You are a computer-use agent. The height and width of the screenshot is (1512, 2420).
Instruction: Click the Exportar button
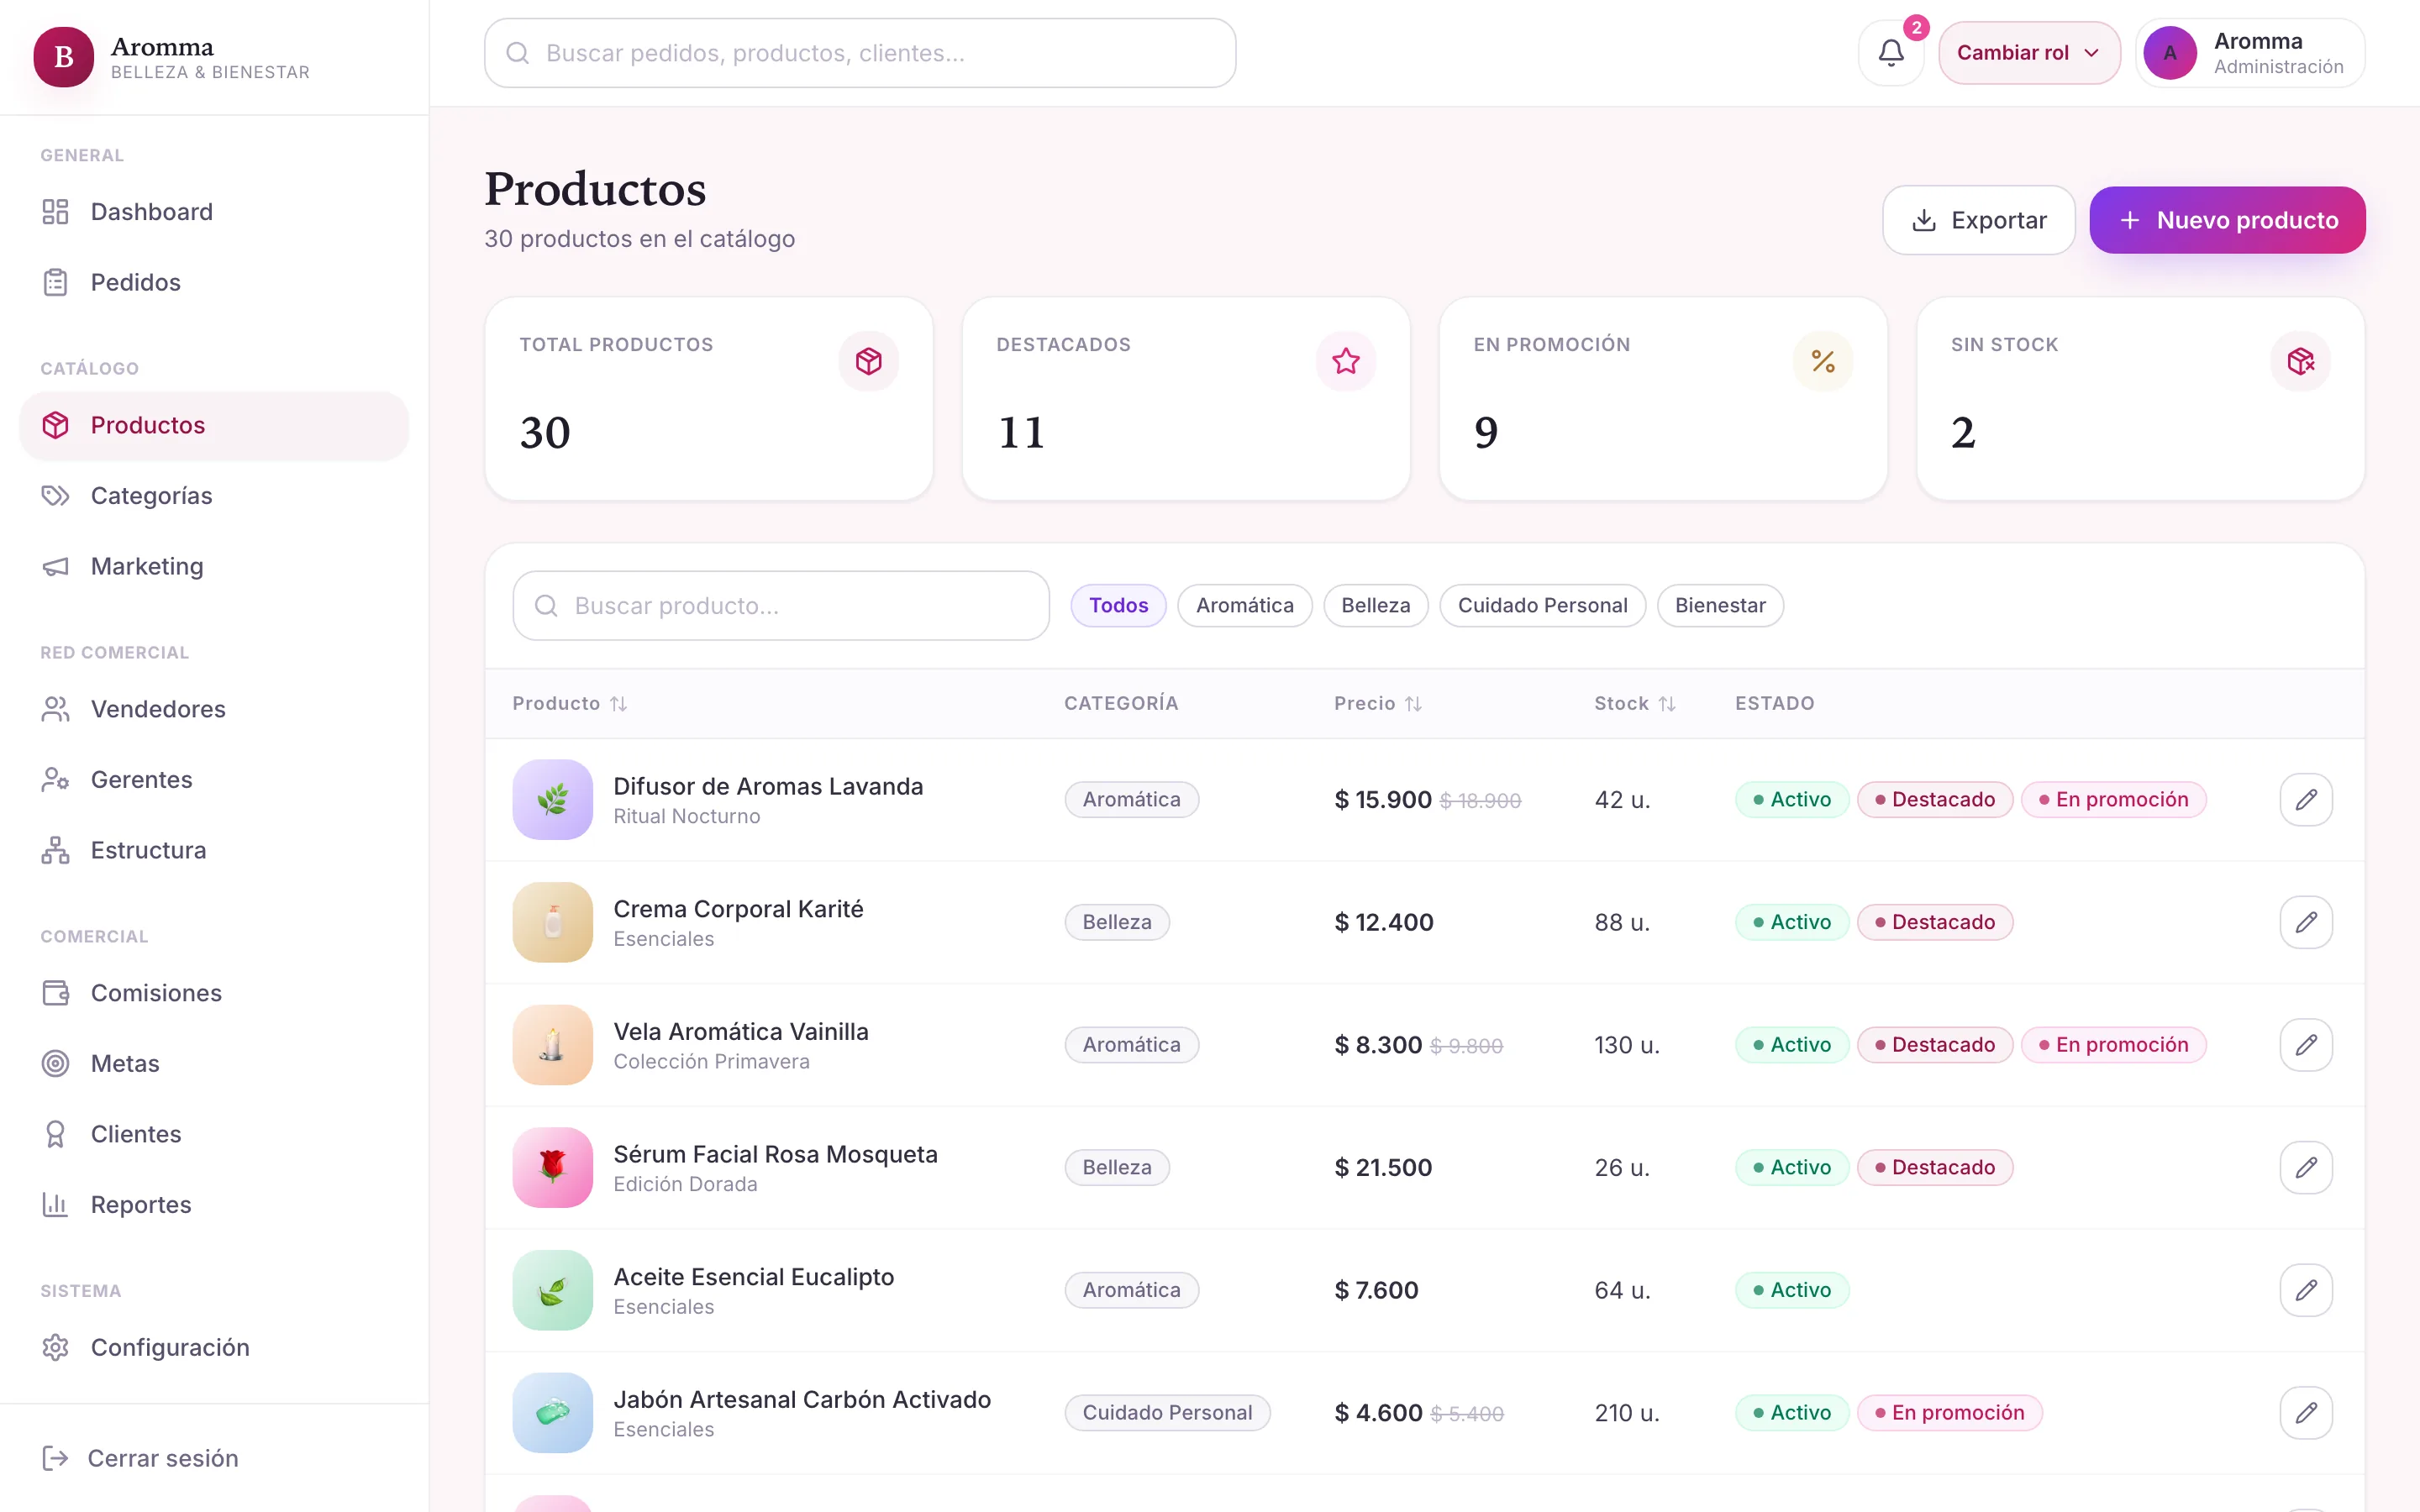point(1978,220)
